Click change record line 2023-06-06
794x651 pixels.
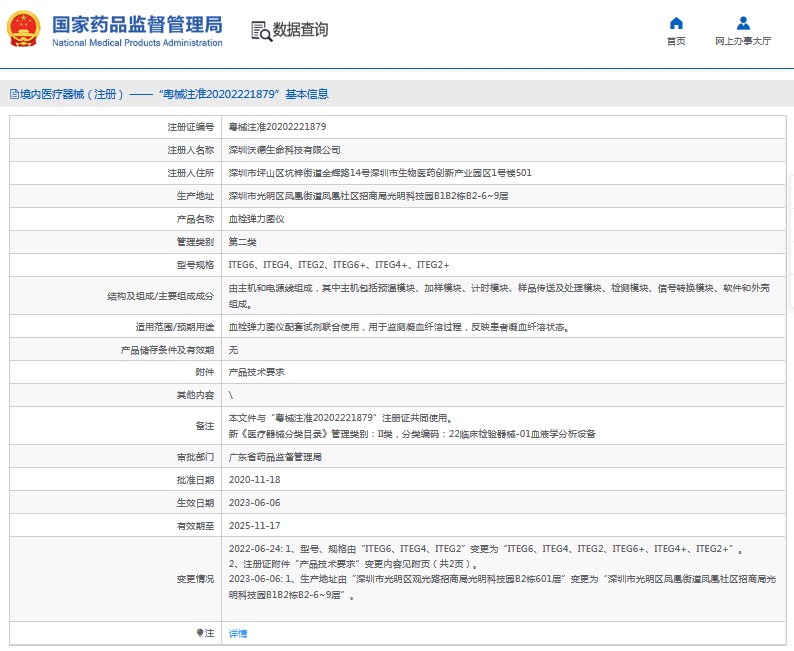(x=502, y=587)
